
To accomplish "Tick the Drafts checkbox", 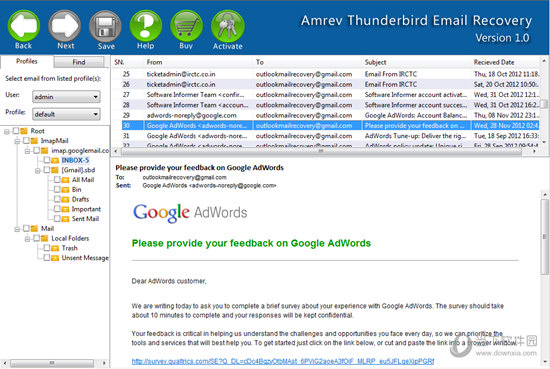I will tap(57, 199).
